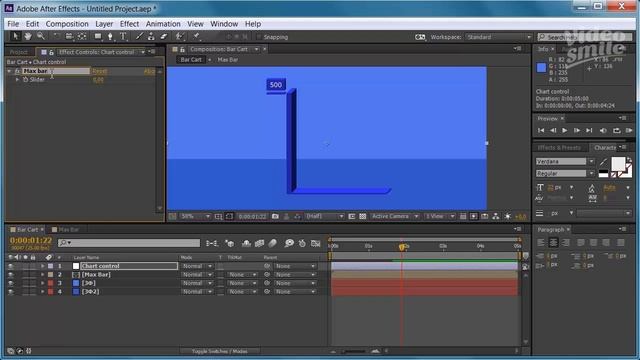Click the current time indicator on timeline
Image resolution: width=640 pixels, height=360 pixels.
pyautogui.click(x=402, y=247)
